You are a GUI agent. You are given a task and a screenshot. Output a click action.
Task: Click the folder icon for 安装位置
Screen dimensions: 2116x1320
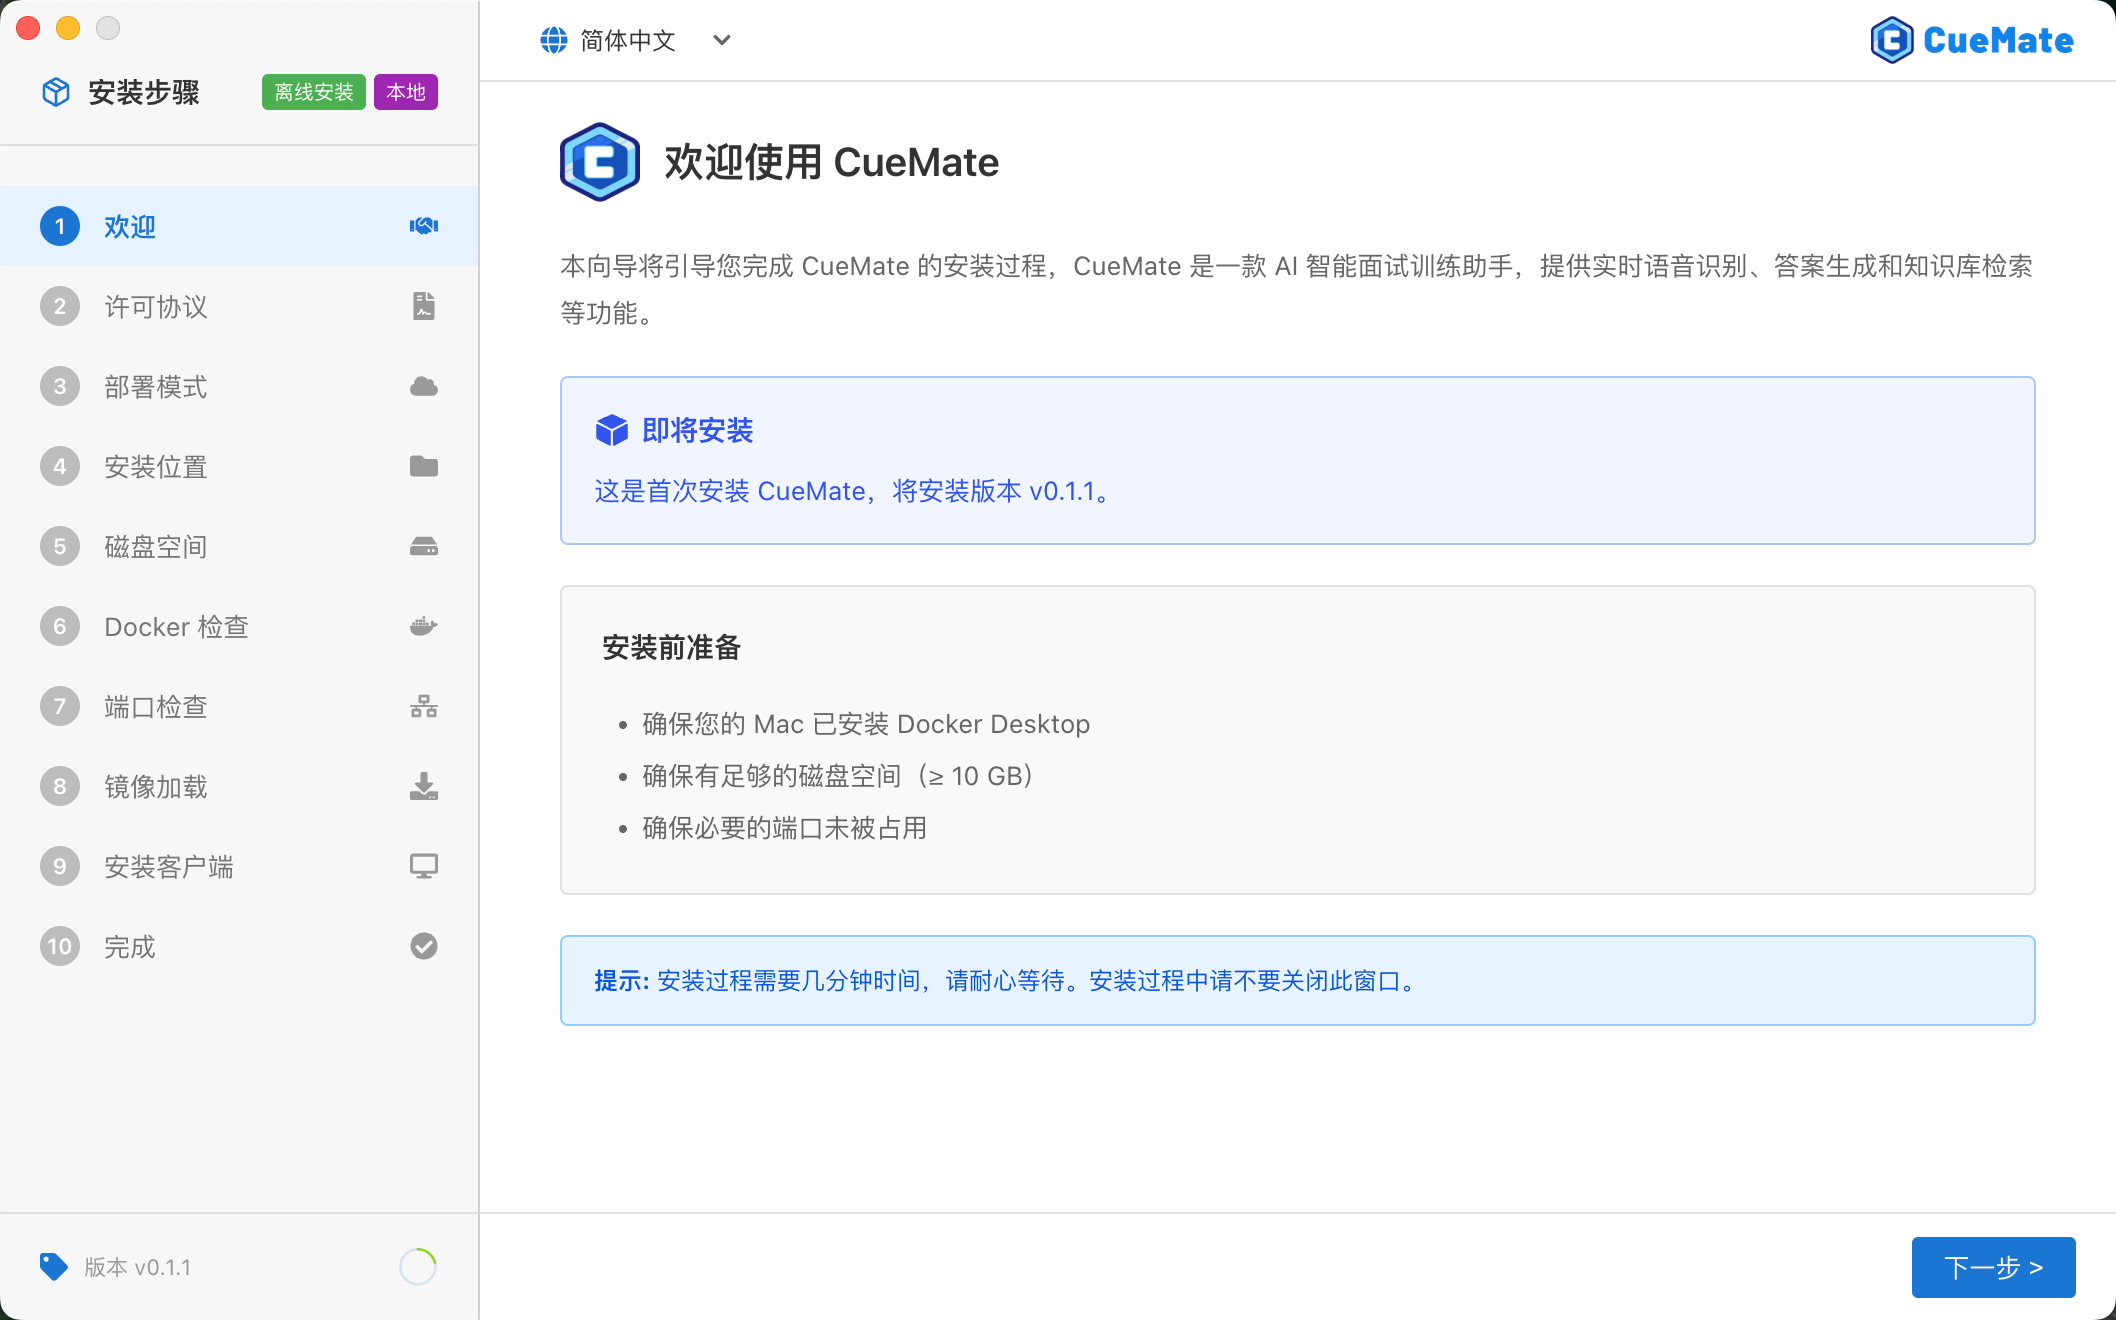point(423,466)
